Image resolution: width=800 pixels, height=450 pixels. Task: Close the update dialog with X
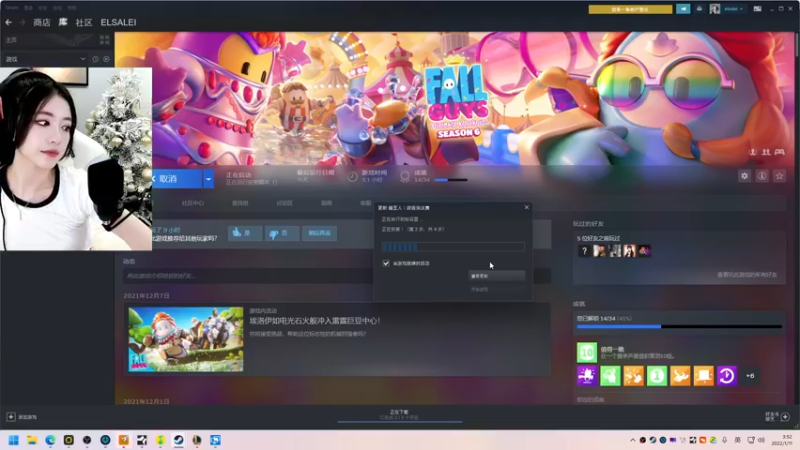tap(527, 207)
